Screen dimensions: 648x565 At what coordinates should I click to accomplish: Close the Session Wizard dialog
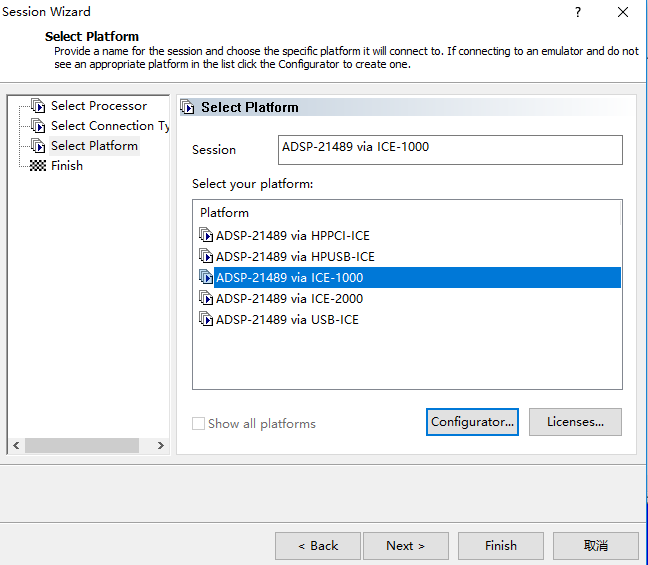point(623,12)
